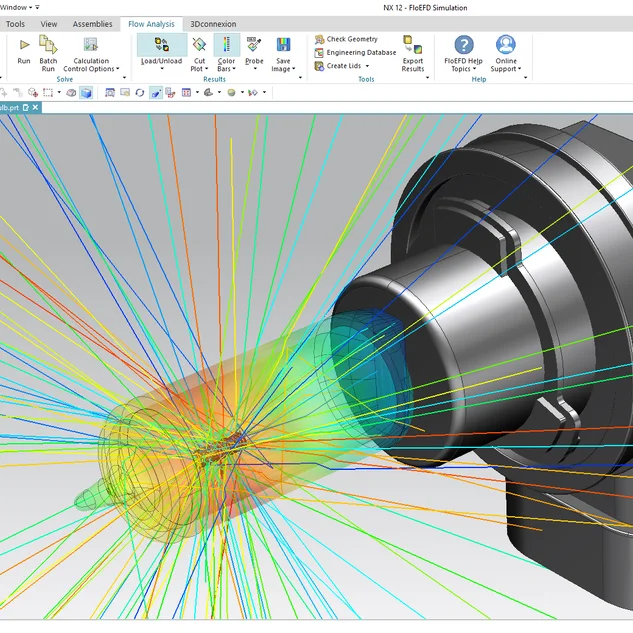The image size is (633, 633).
Task: Open the Create Lids dropdown arrow
Action: pos(367,66)
